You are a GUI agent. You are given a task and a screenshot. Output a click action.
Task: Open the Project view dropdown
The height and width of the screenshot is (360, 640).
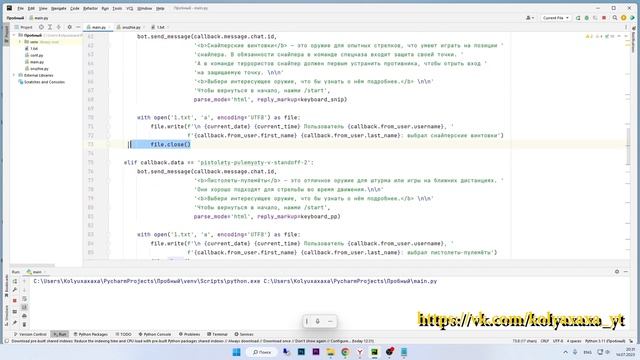24,27
